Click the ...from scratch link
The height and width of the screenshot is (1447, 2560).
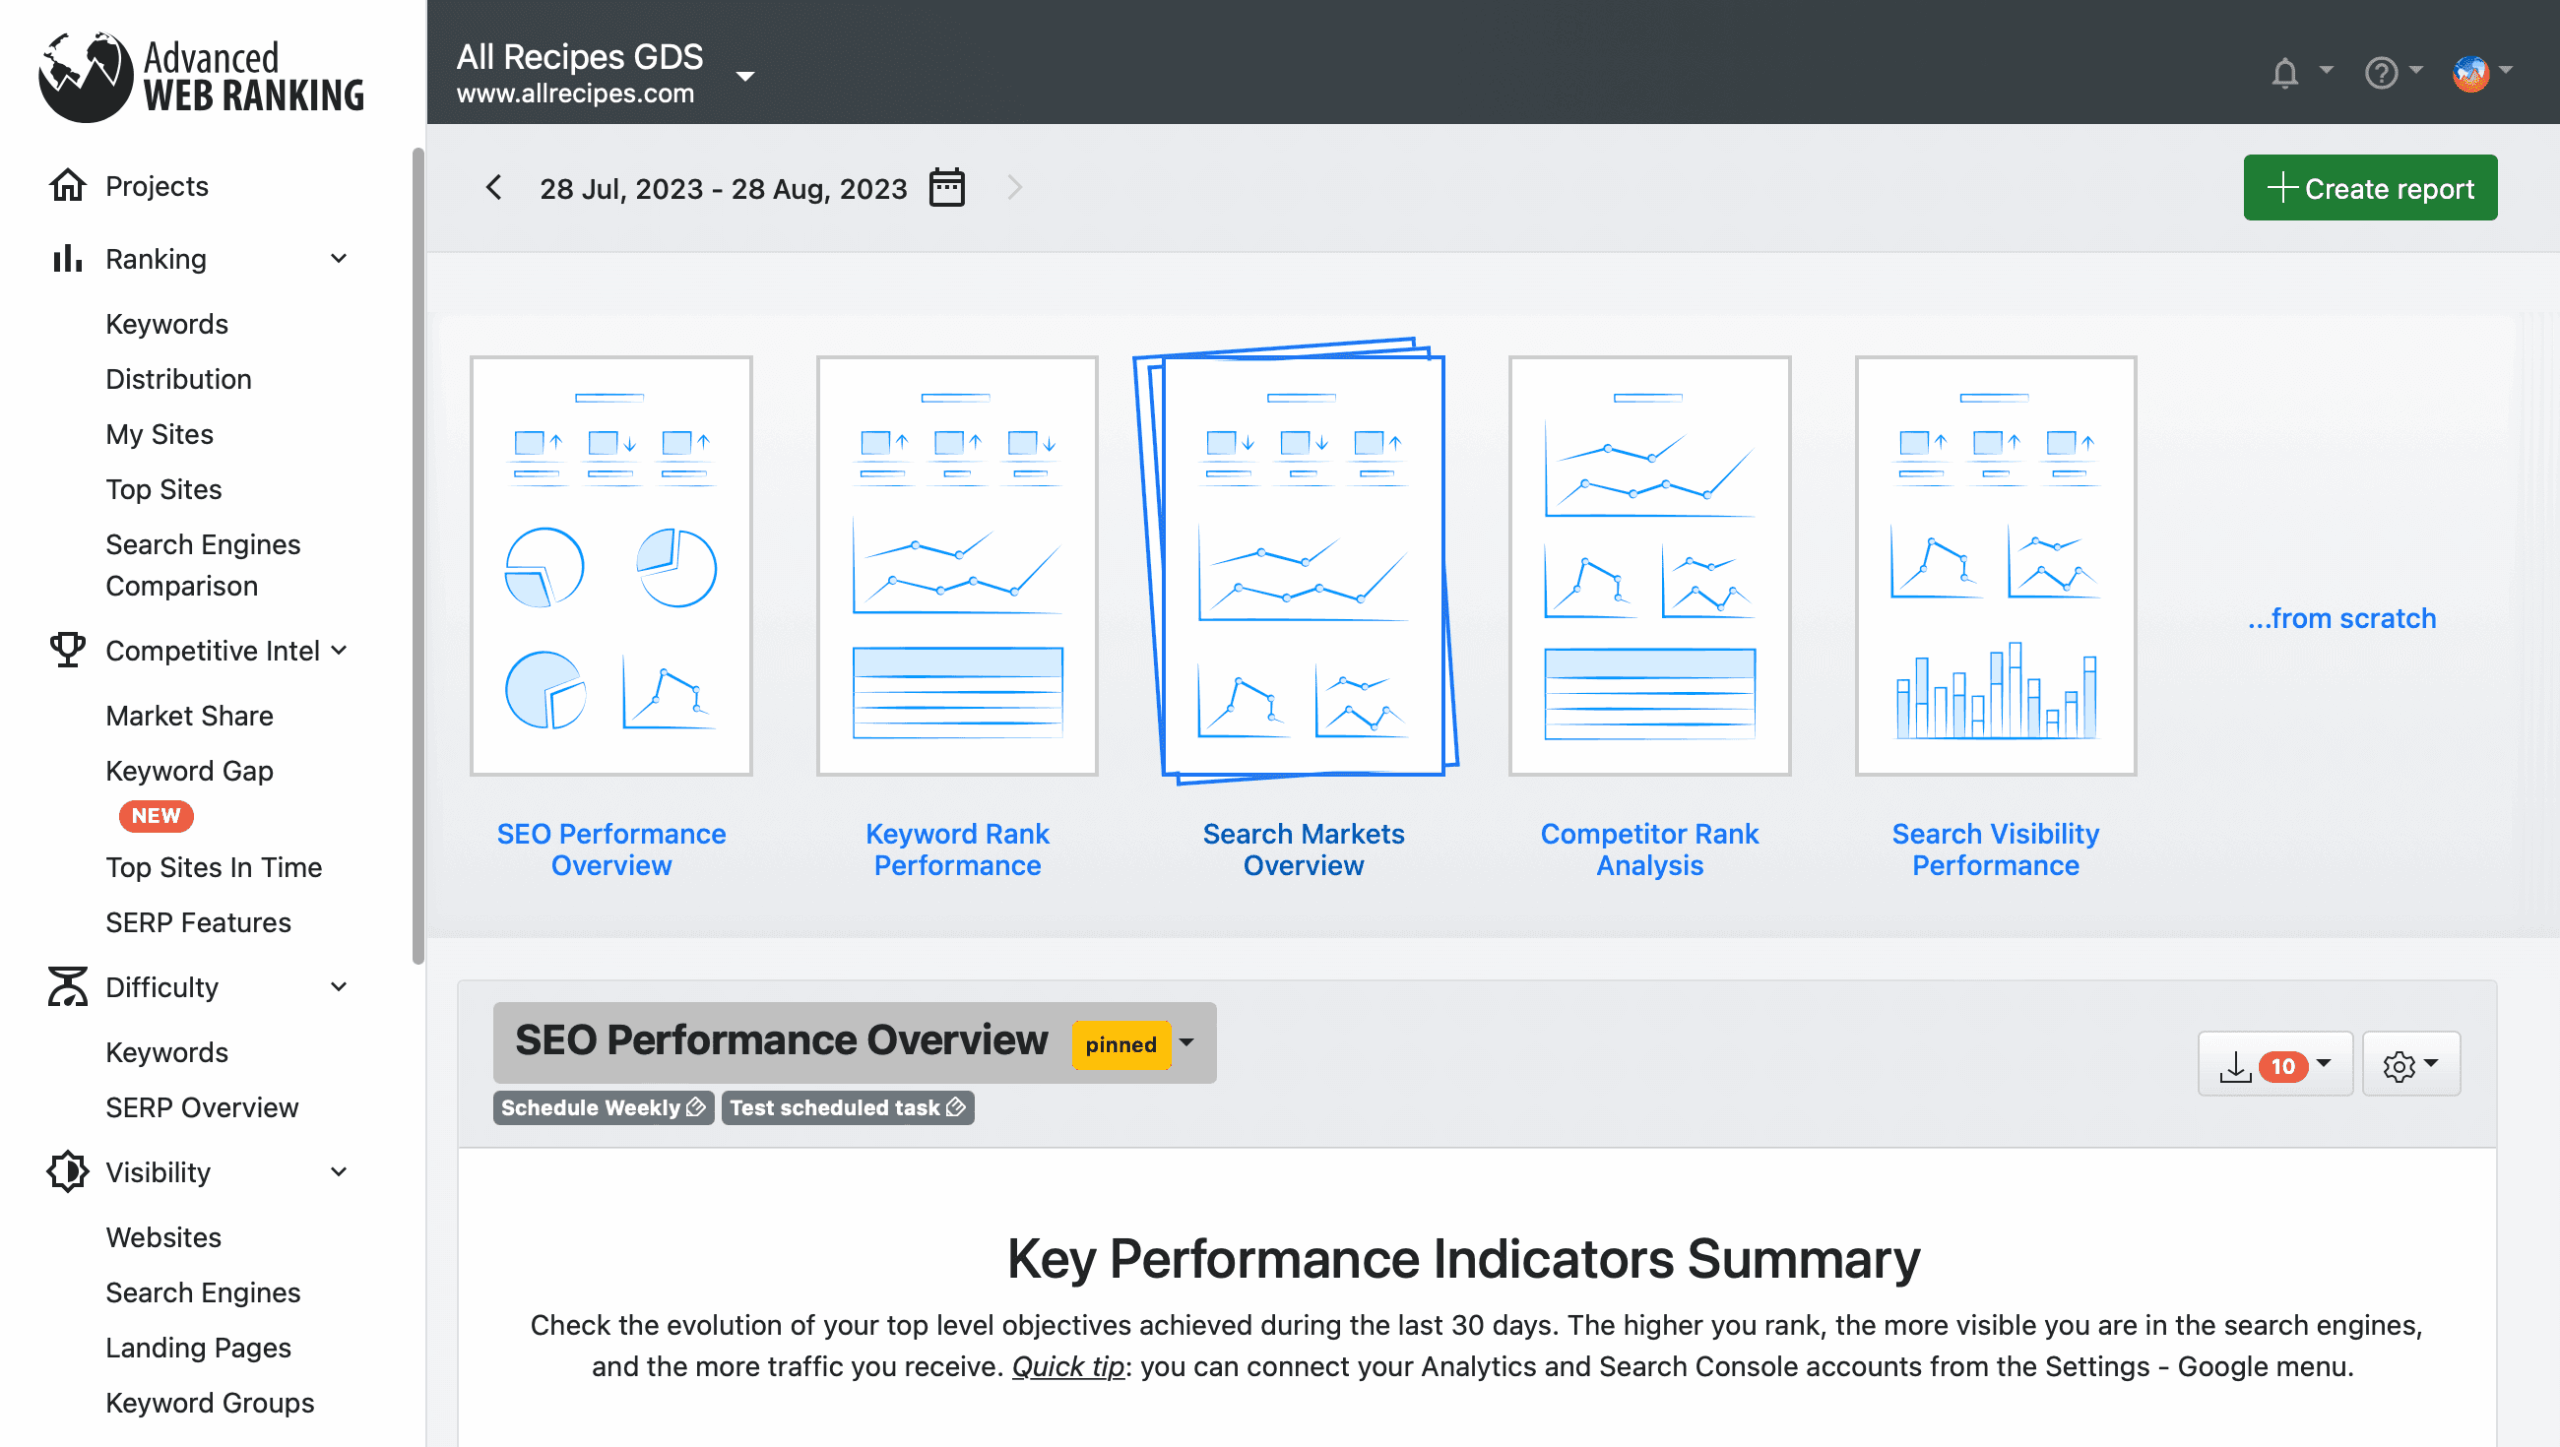[x=2341, y=618]
